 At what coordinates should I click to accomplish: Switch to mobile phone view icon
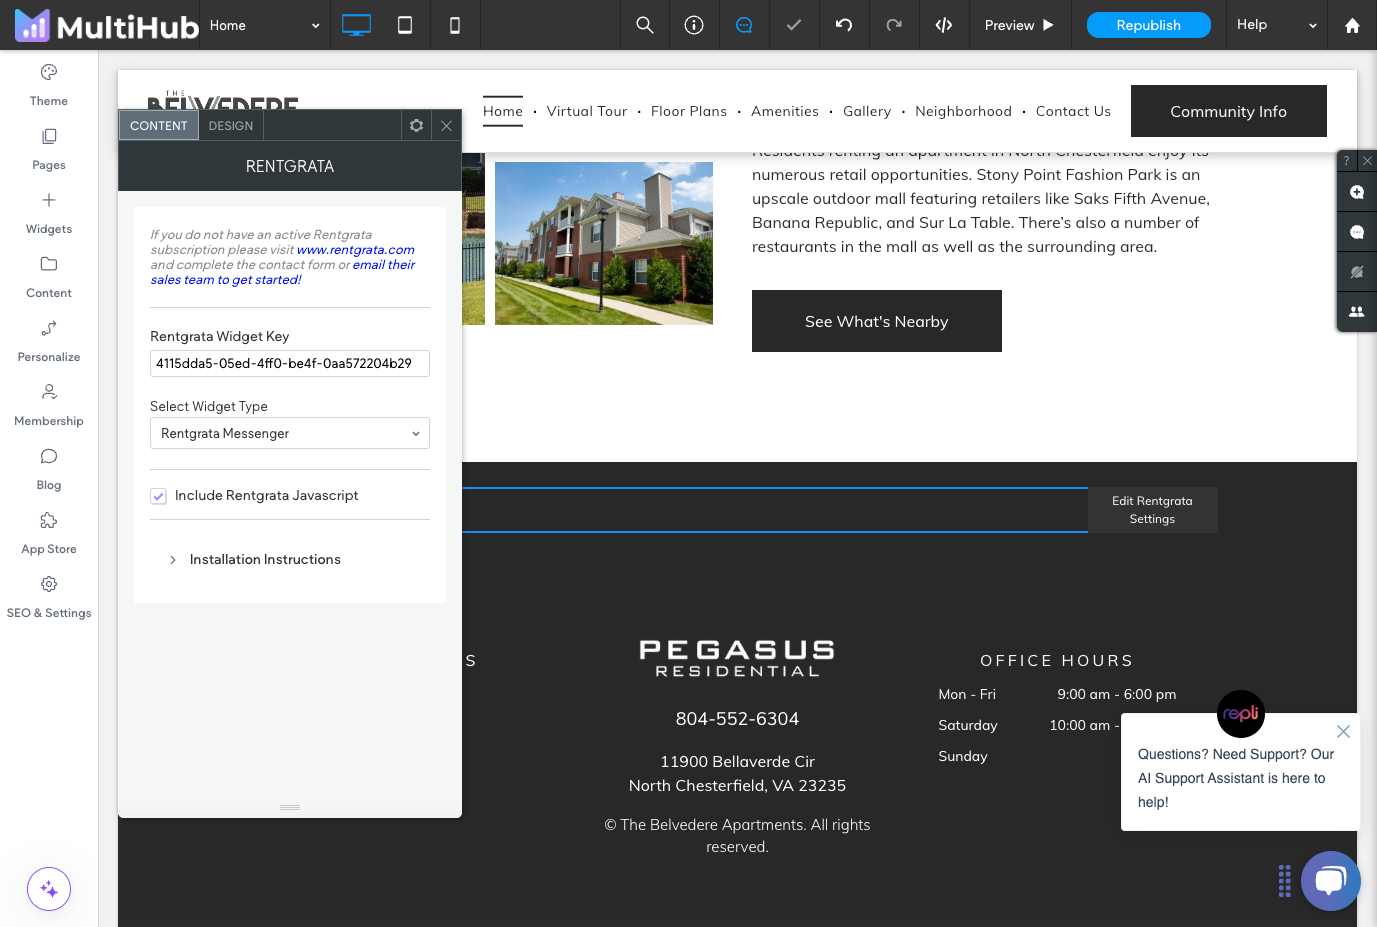point(455,25)
